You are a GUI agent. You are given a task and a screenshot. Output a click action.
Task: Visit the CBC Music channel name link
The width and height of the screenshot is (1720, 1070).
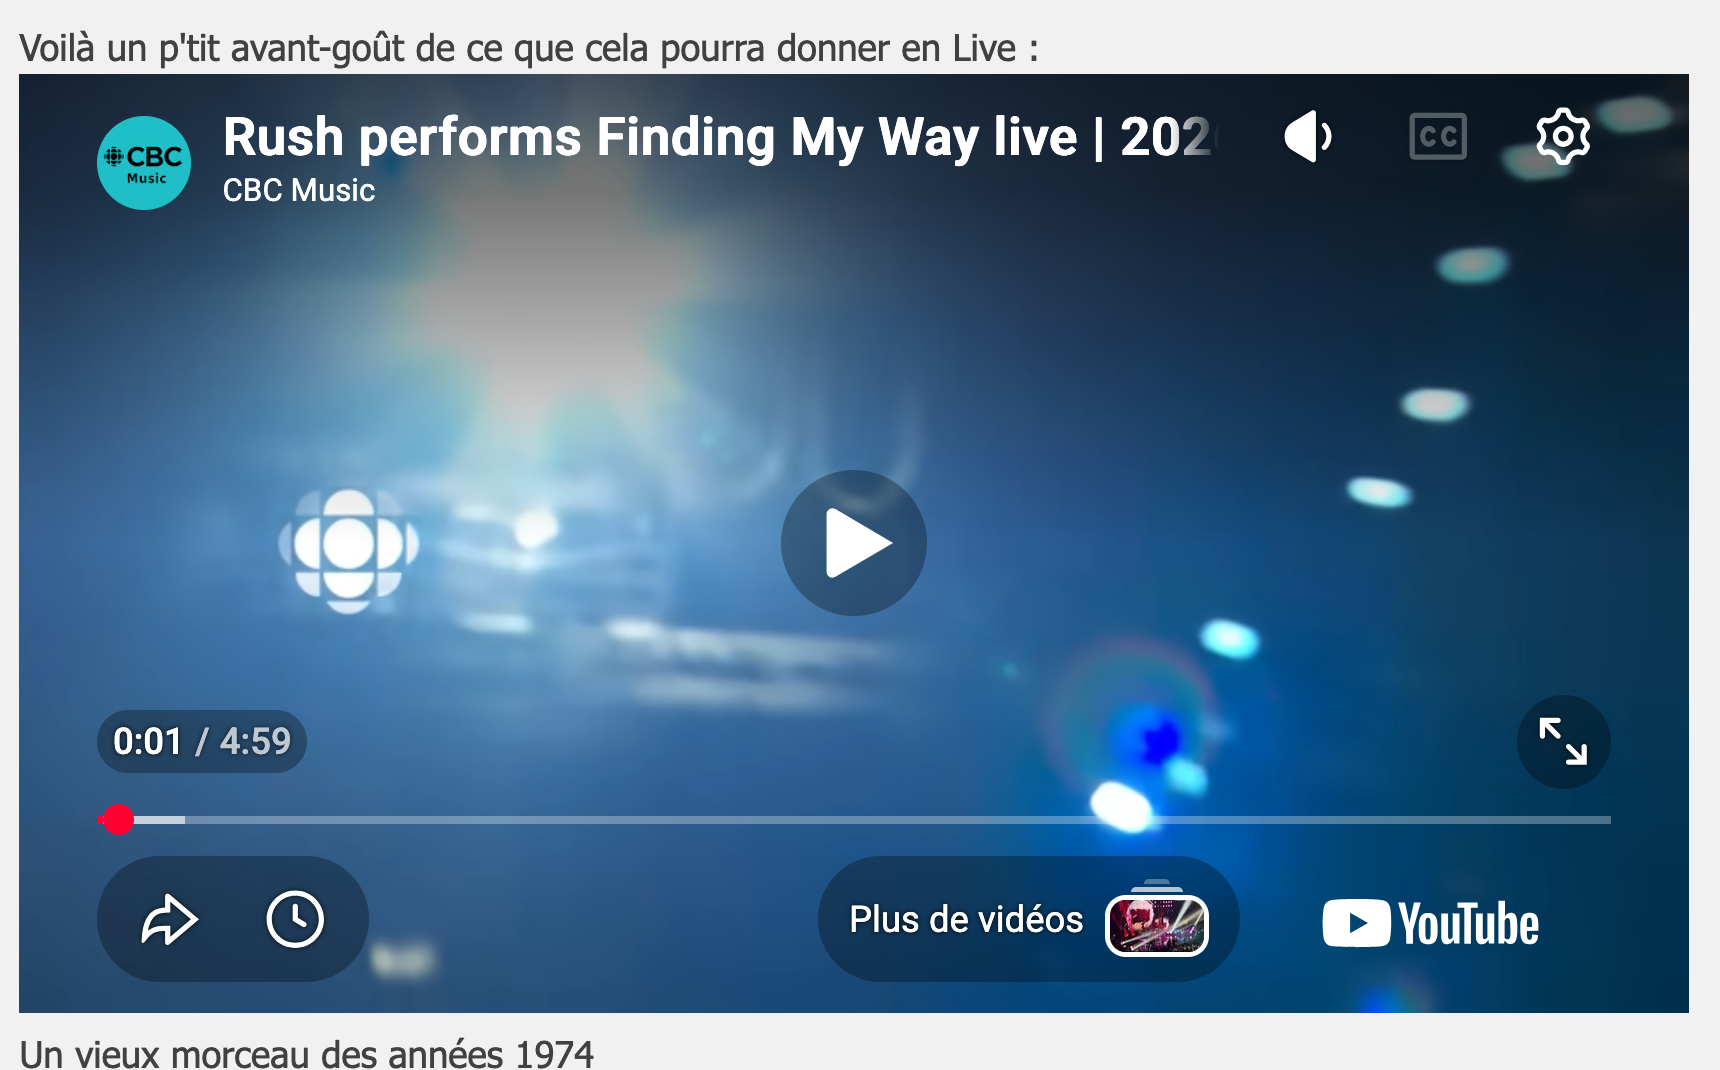coord(299,190)
